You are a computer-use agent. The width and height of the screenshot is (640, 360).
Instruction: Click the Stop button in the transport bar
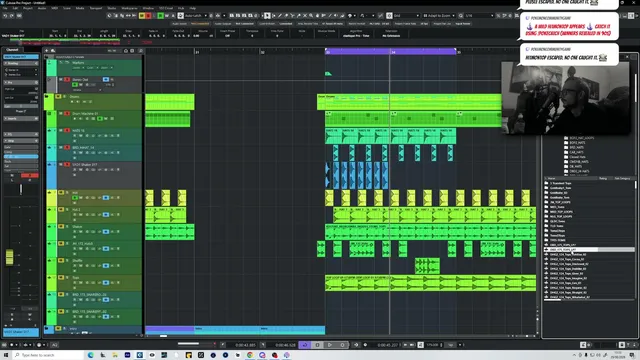317,345
